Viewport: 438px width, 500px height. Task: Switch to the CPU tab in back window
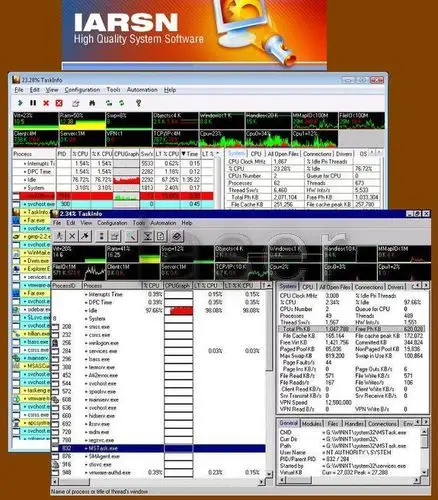tap(256, 154)
